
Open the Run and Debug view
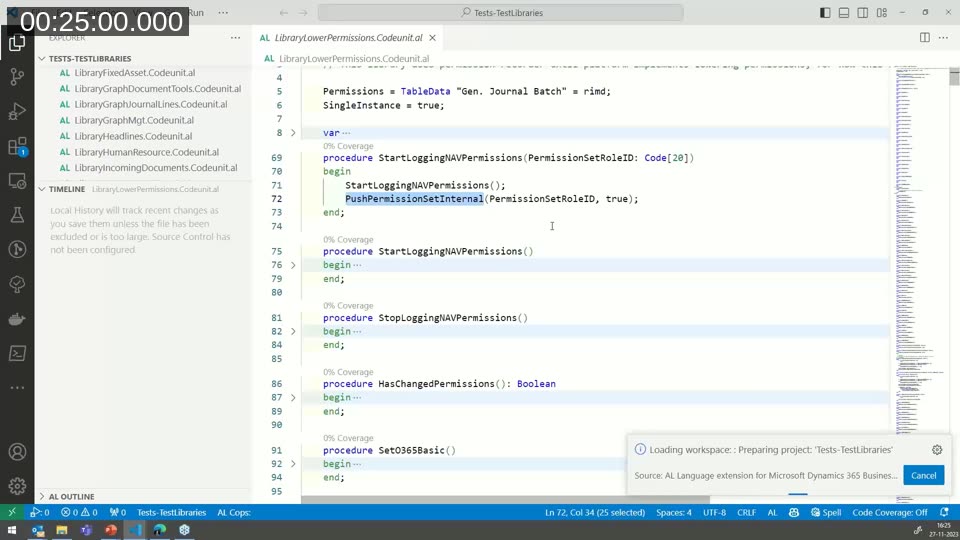pyautogui.click(x=17, y=111)
